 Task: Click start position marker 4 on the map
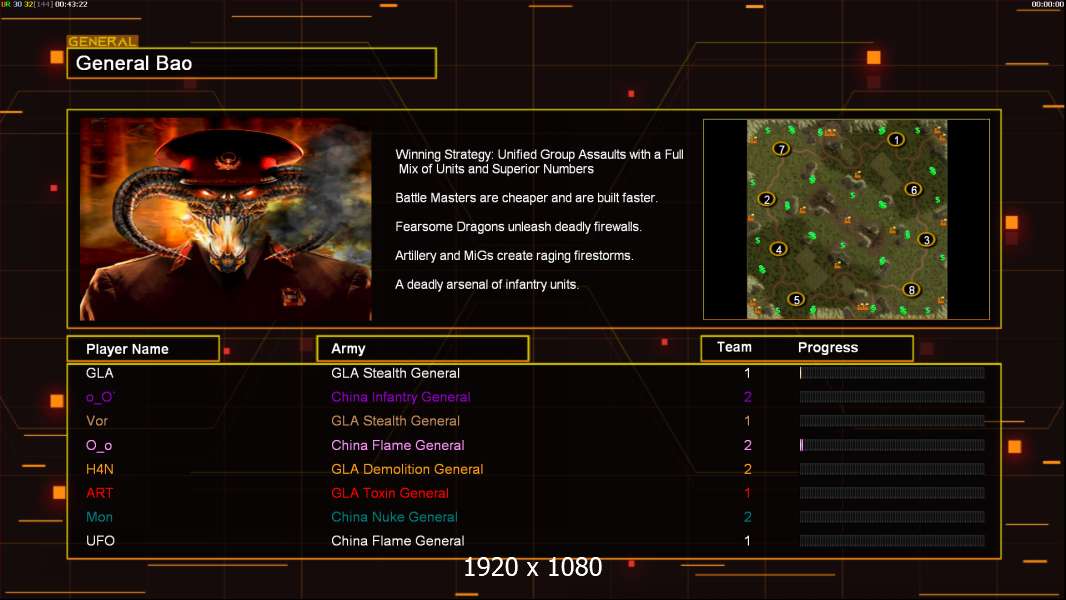[778, 249]
